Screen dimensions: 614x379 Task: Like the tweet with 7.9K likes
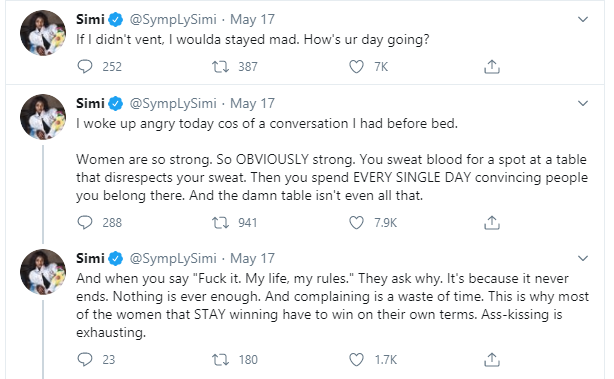pyautogui.click(x=356, y=223)
